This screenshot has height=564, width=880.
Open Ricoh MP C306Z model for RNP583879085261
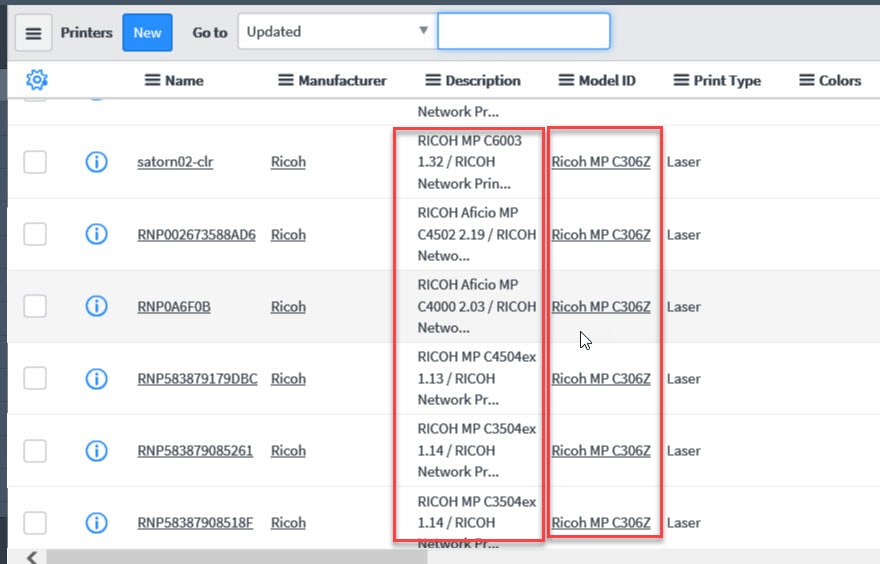[x=601, y=451]
